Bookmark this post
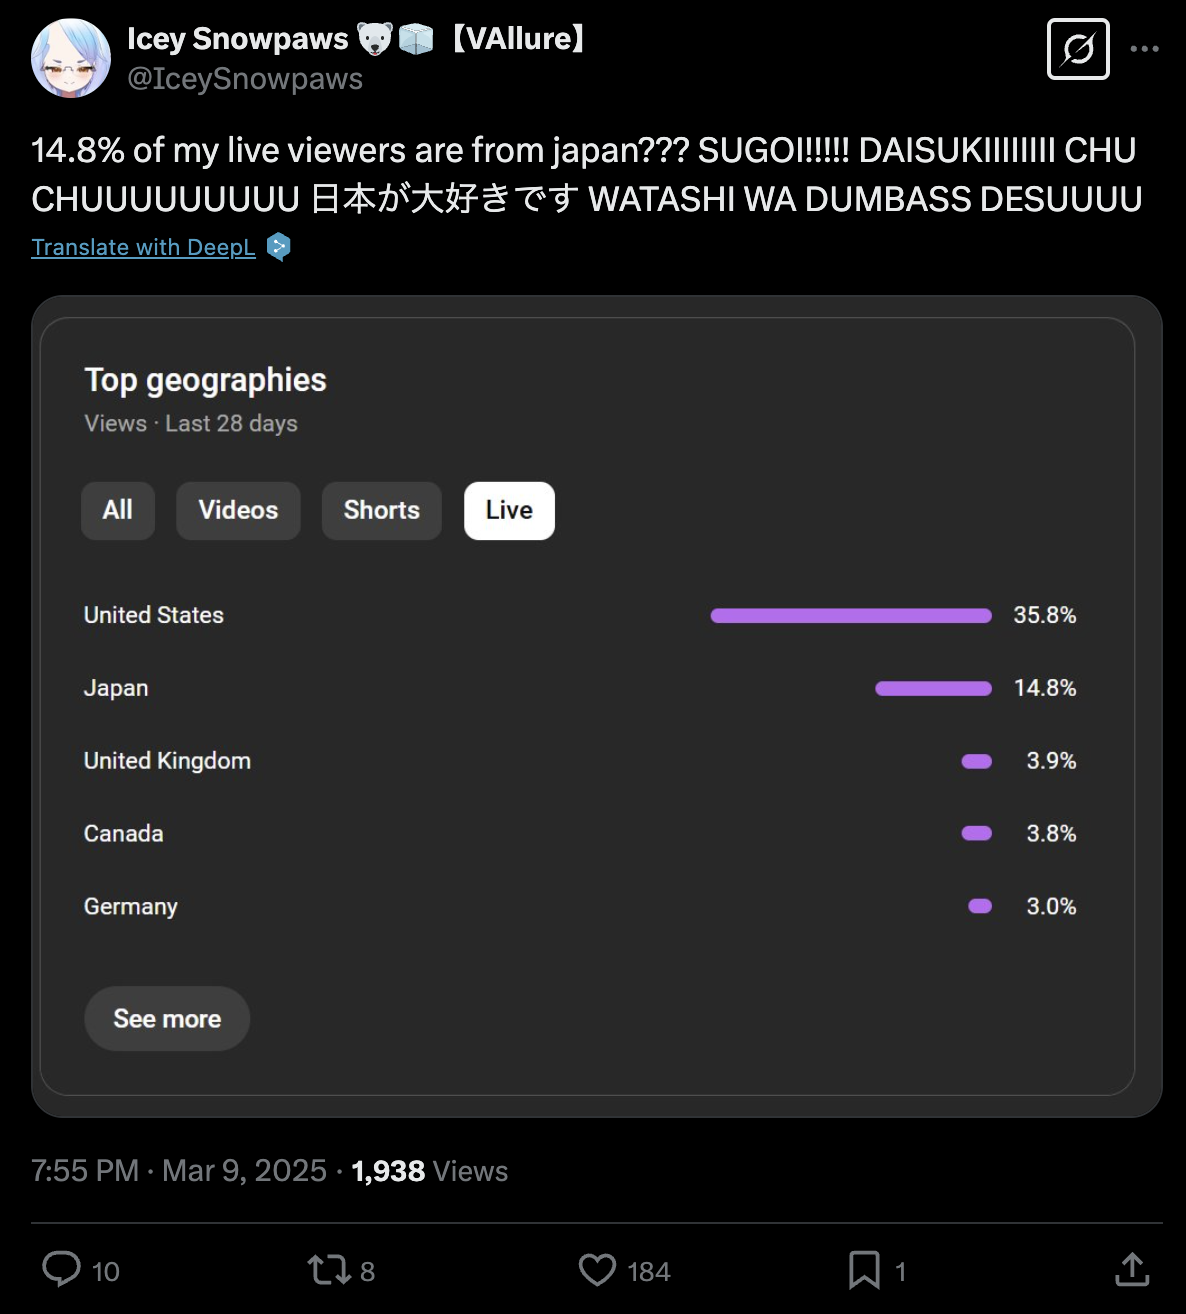Screen dimensions: 1186x1314 [864, 1270]
